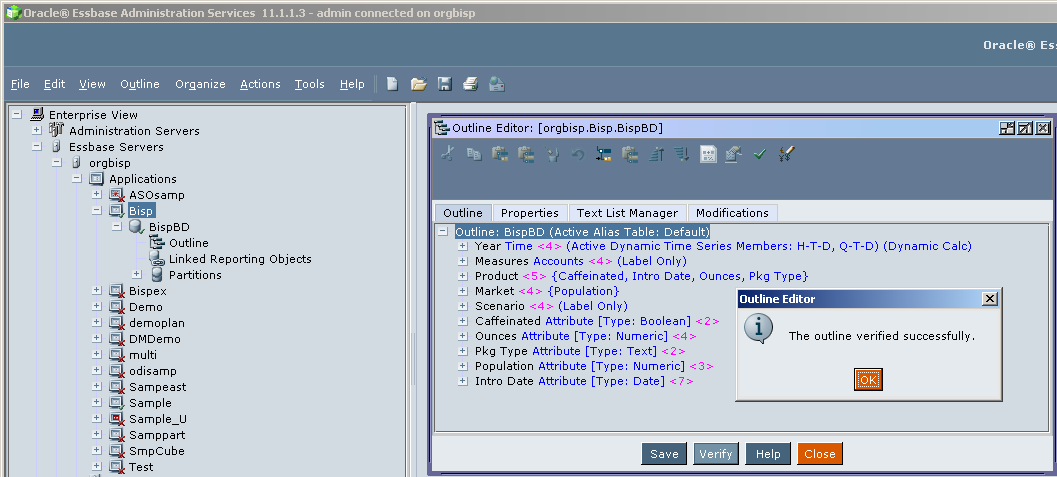Click the information icon in the dialog
The image size is (1057, 477).
(x=757, y=329)
